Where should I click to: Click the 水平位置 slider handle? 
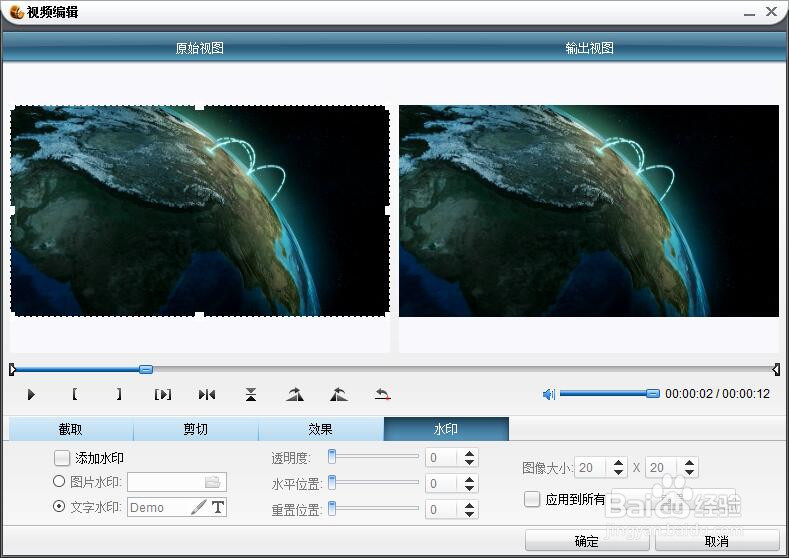pyautogui.click(x=332, y=483)
